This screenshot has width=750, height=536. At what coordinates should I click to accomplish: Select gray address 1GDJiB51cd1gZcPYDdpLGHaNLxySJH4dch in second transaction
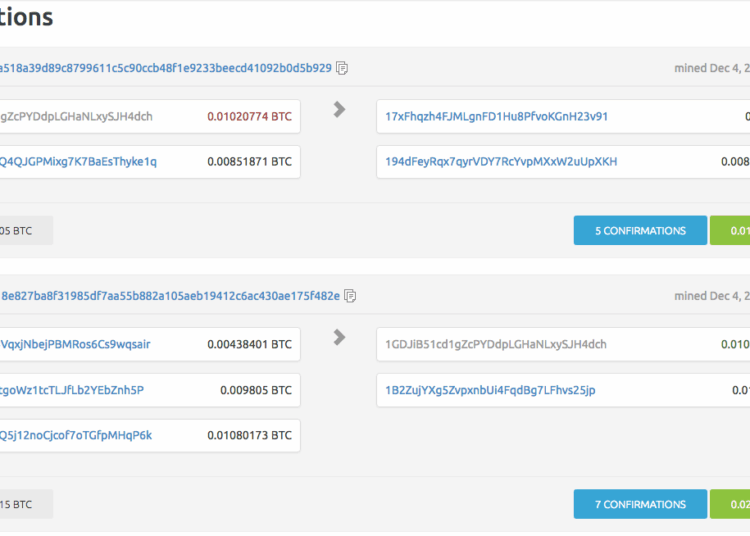click(x=496, y=345)
